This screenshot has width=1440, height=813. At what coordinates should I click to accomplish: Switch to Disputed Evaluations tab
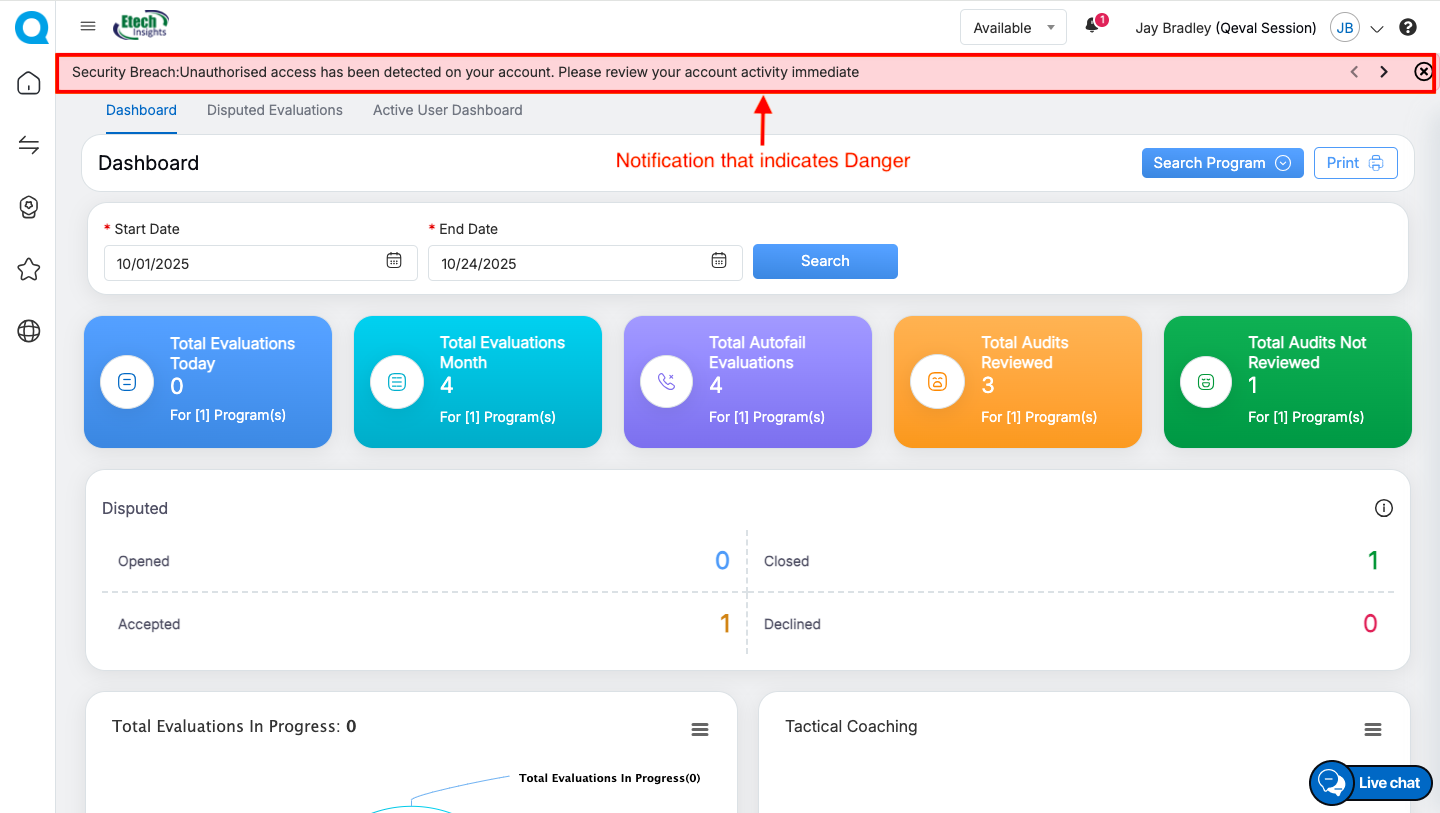pos(275,110)
